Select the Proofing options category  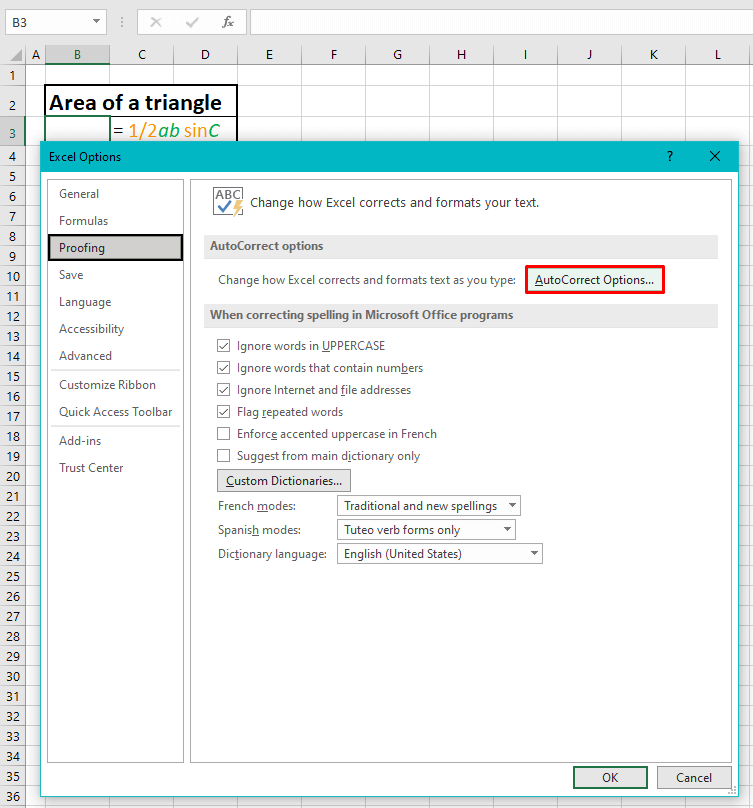(115, 248)
